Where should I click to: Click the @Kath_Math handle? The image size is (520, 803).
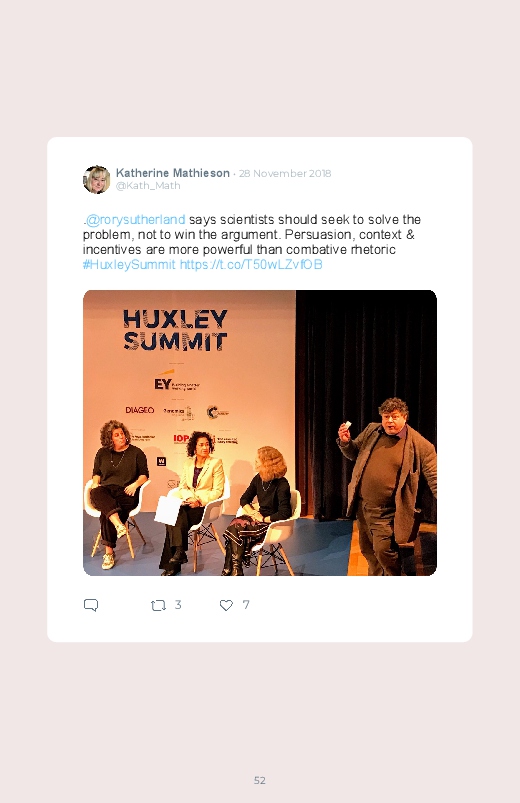coord(148,186)
